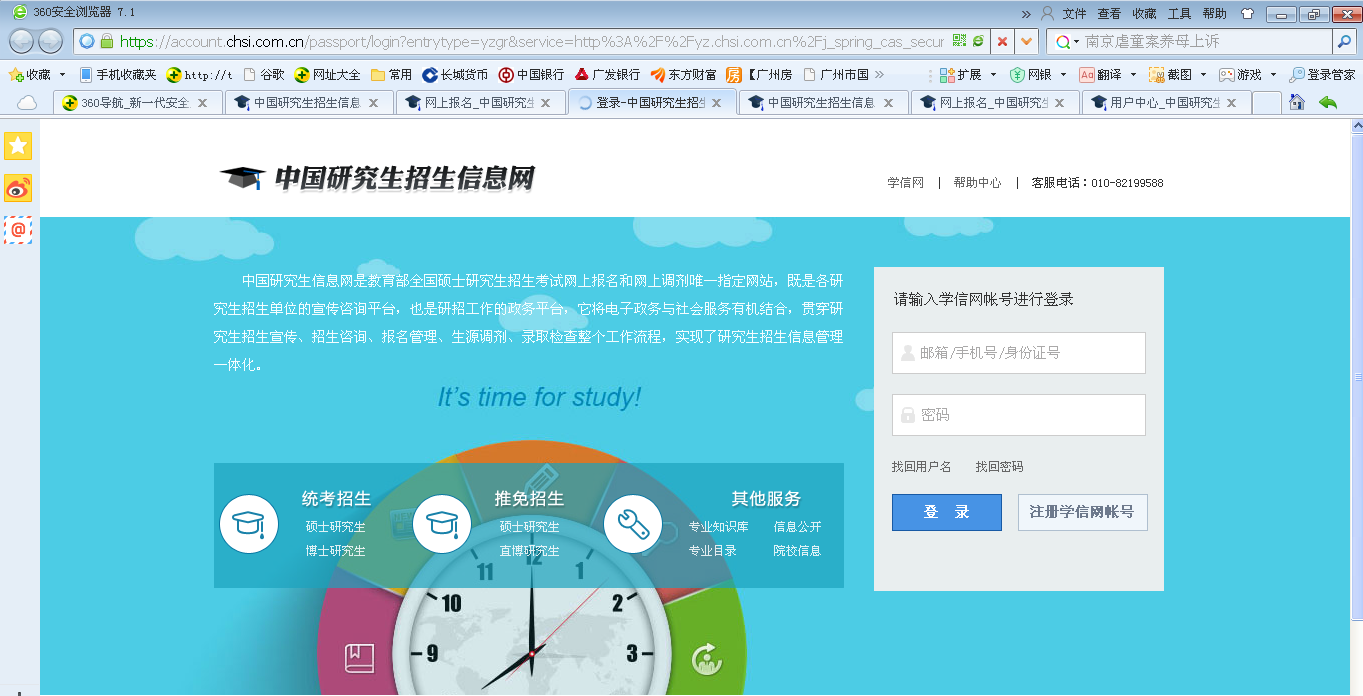Screen dimensions: 1363x696
Task: Click the 找回用户名 link
Action: [922, 467]
